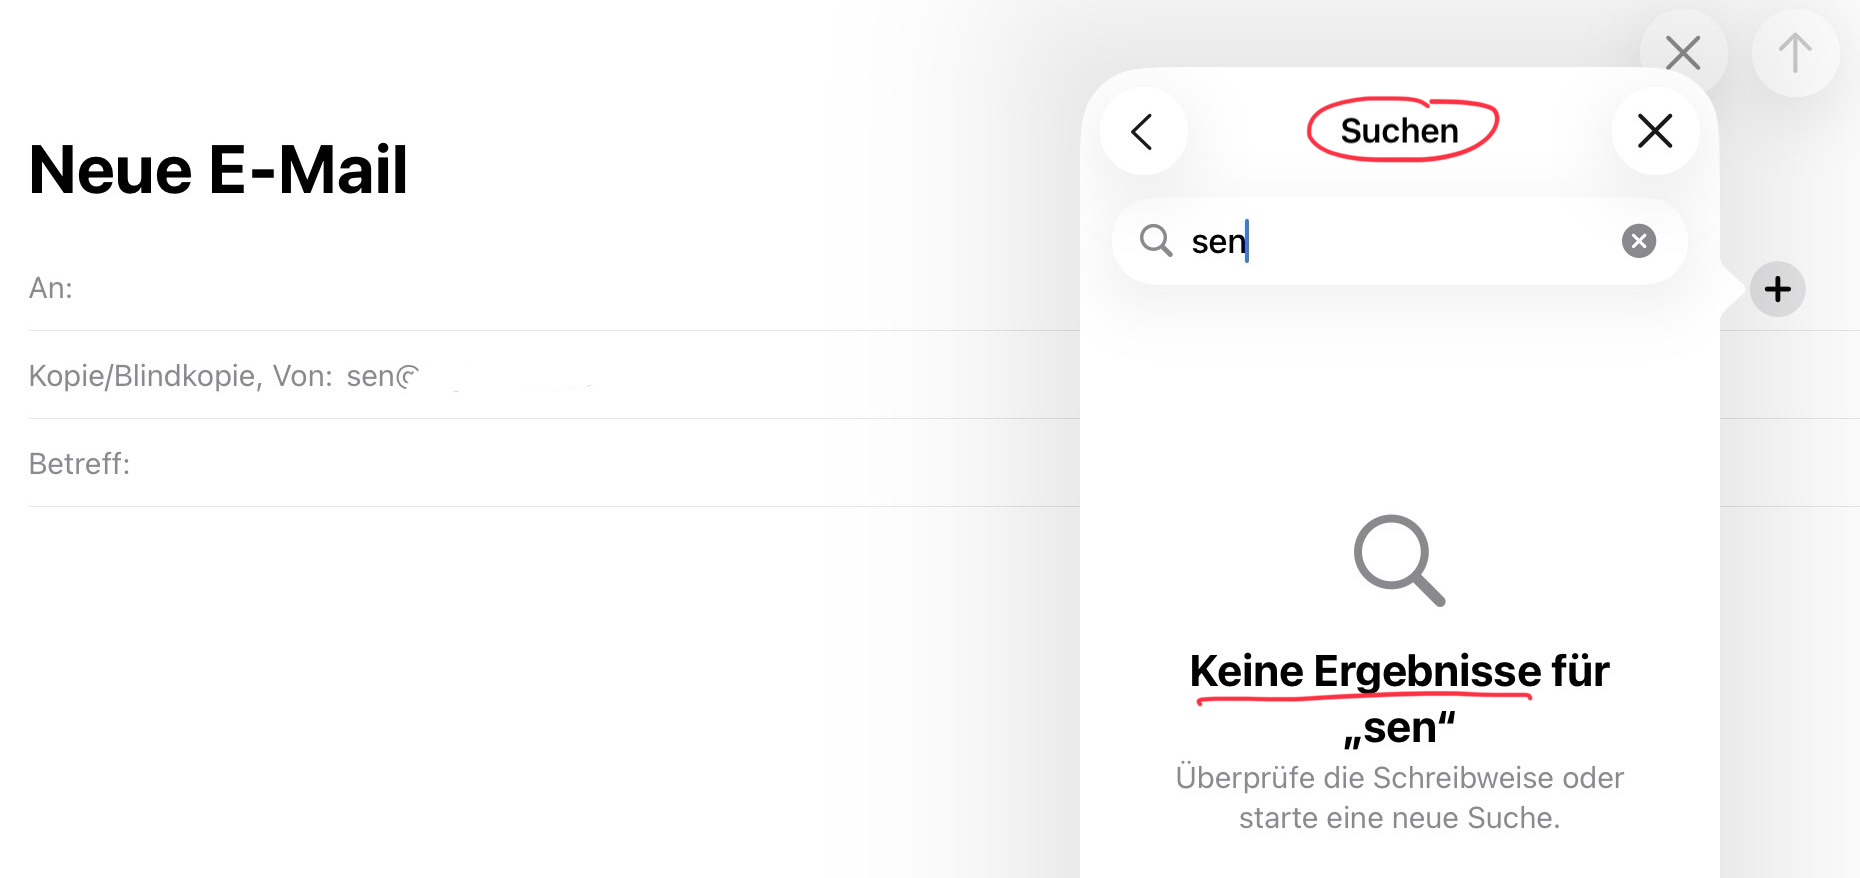Select the sender address starting with sen@
The width and height of the screenshot is (1860, 878).
[x=384, y=376]
